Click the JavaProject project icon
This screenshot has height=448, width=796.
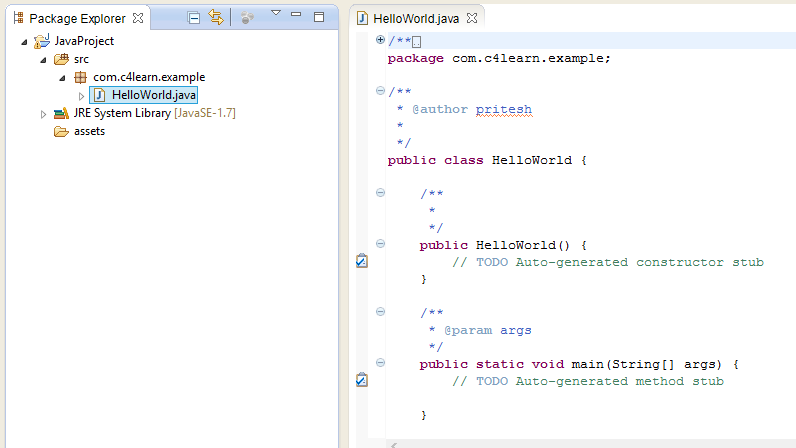tap(42, 41)
